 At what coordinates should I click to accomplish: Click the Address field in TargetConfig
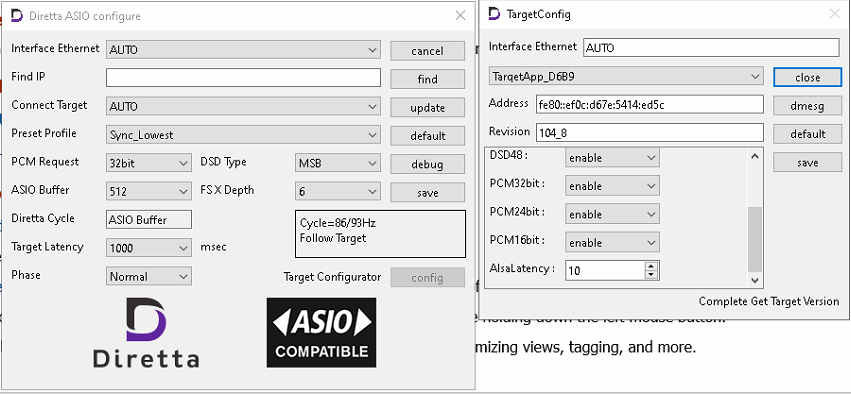point(650,104)
